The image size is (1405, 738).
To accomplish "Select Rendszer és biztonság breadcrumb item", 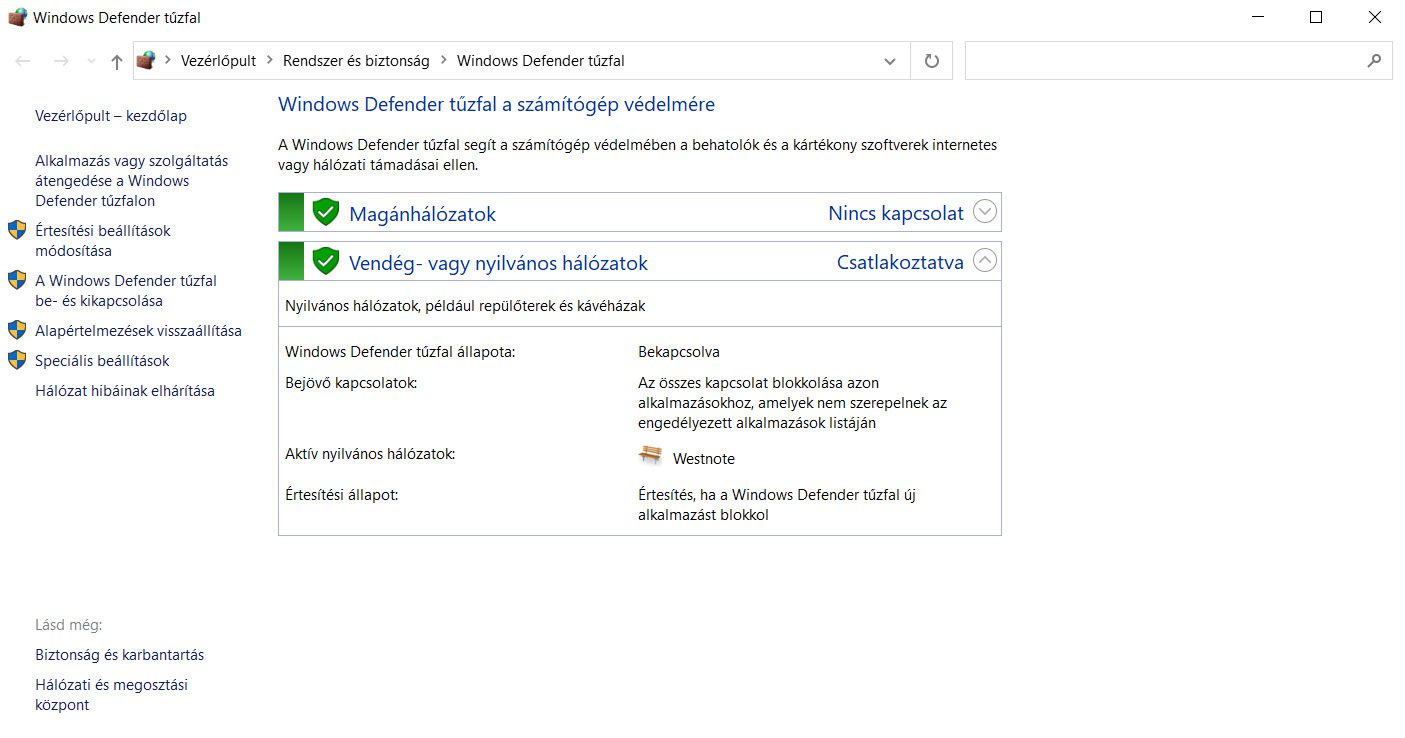I will [356, 61].
